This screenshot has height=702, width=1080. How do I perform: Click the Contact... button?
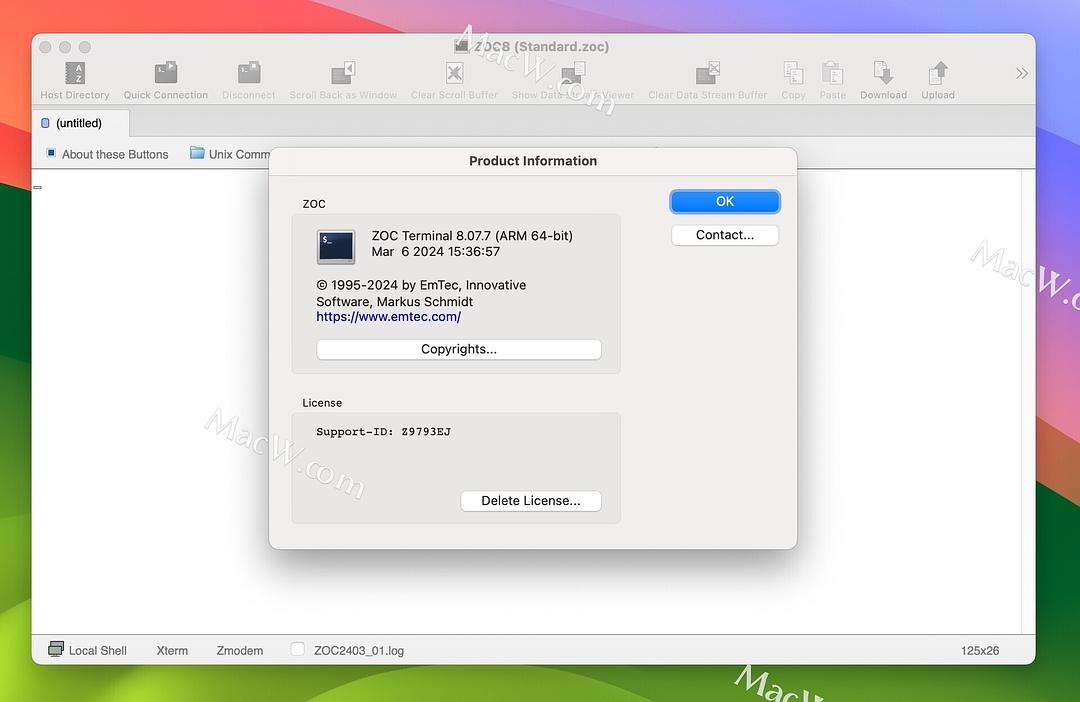click(x=724, y=235)
